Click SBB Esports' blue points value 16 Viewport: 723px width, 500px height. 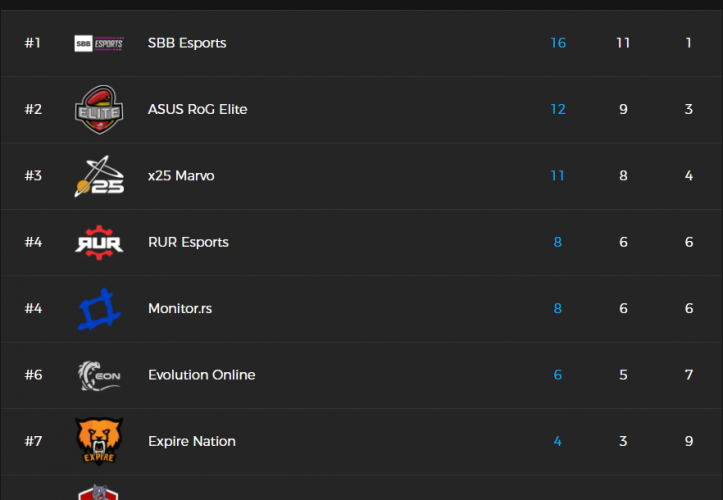pyautogui.click(x=558, y=43)
